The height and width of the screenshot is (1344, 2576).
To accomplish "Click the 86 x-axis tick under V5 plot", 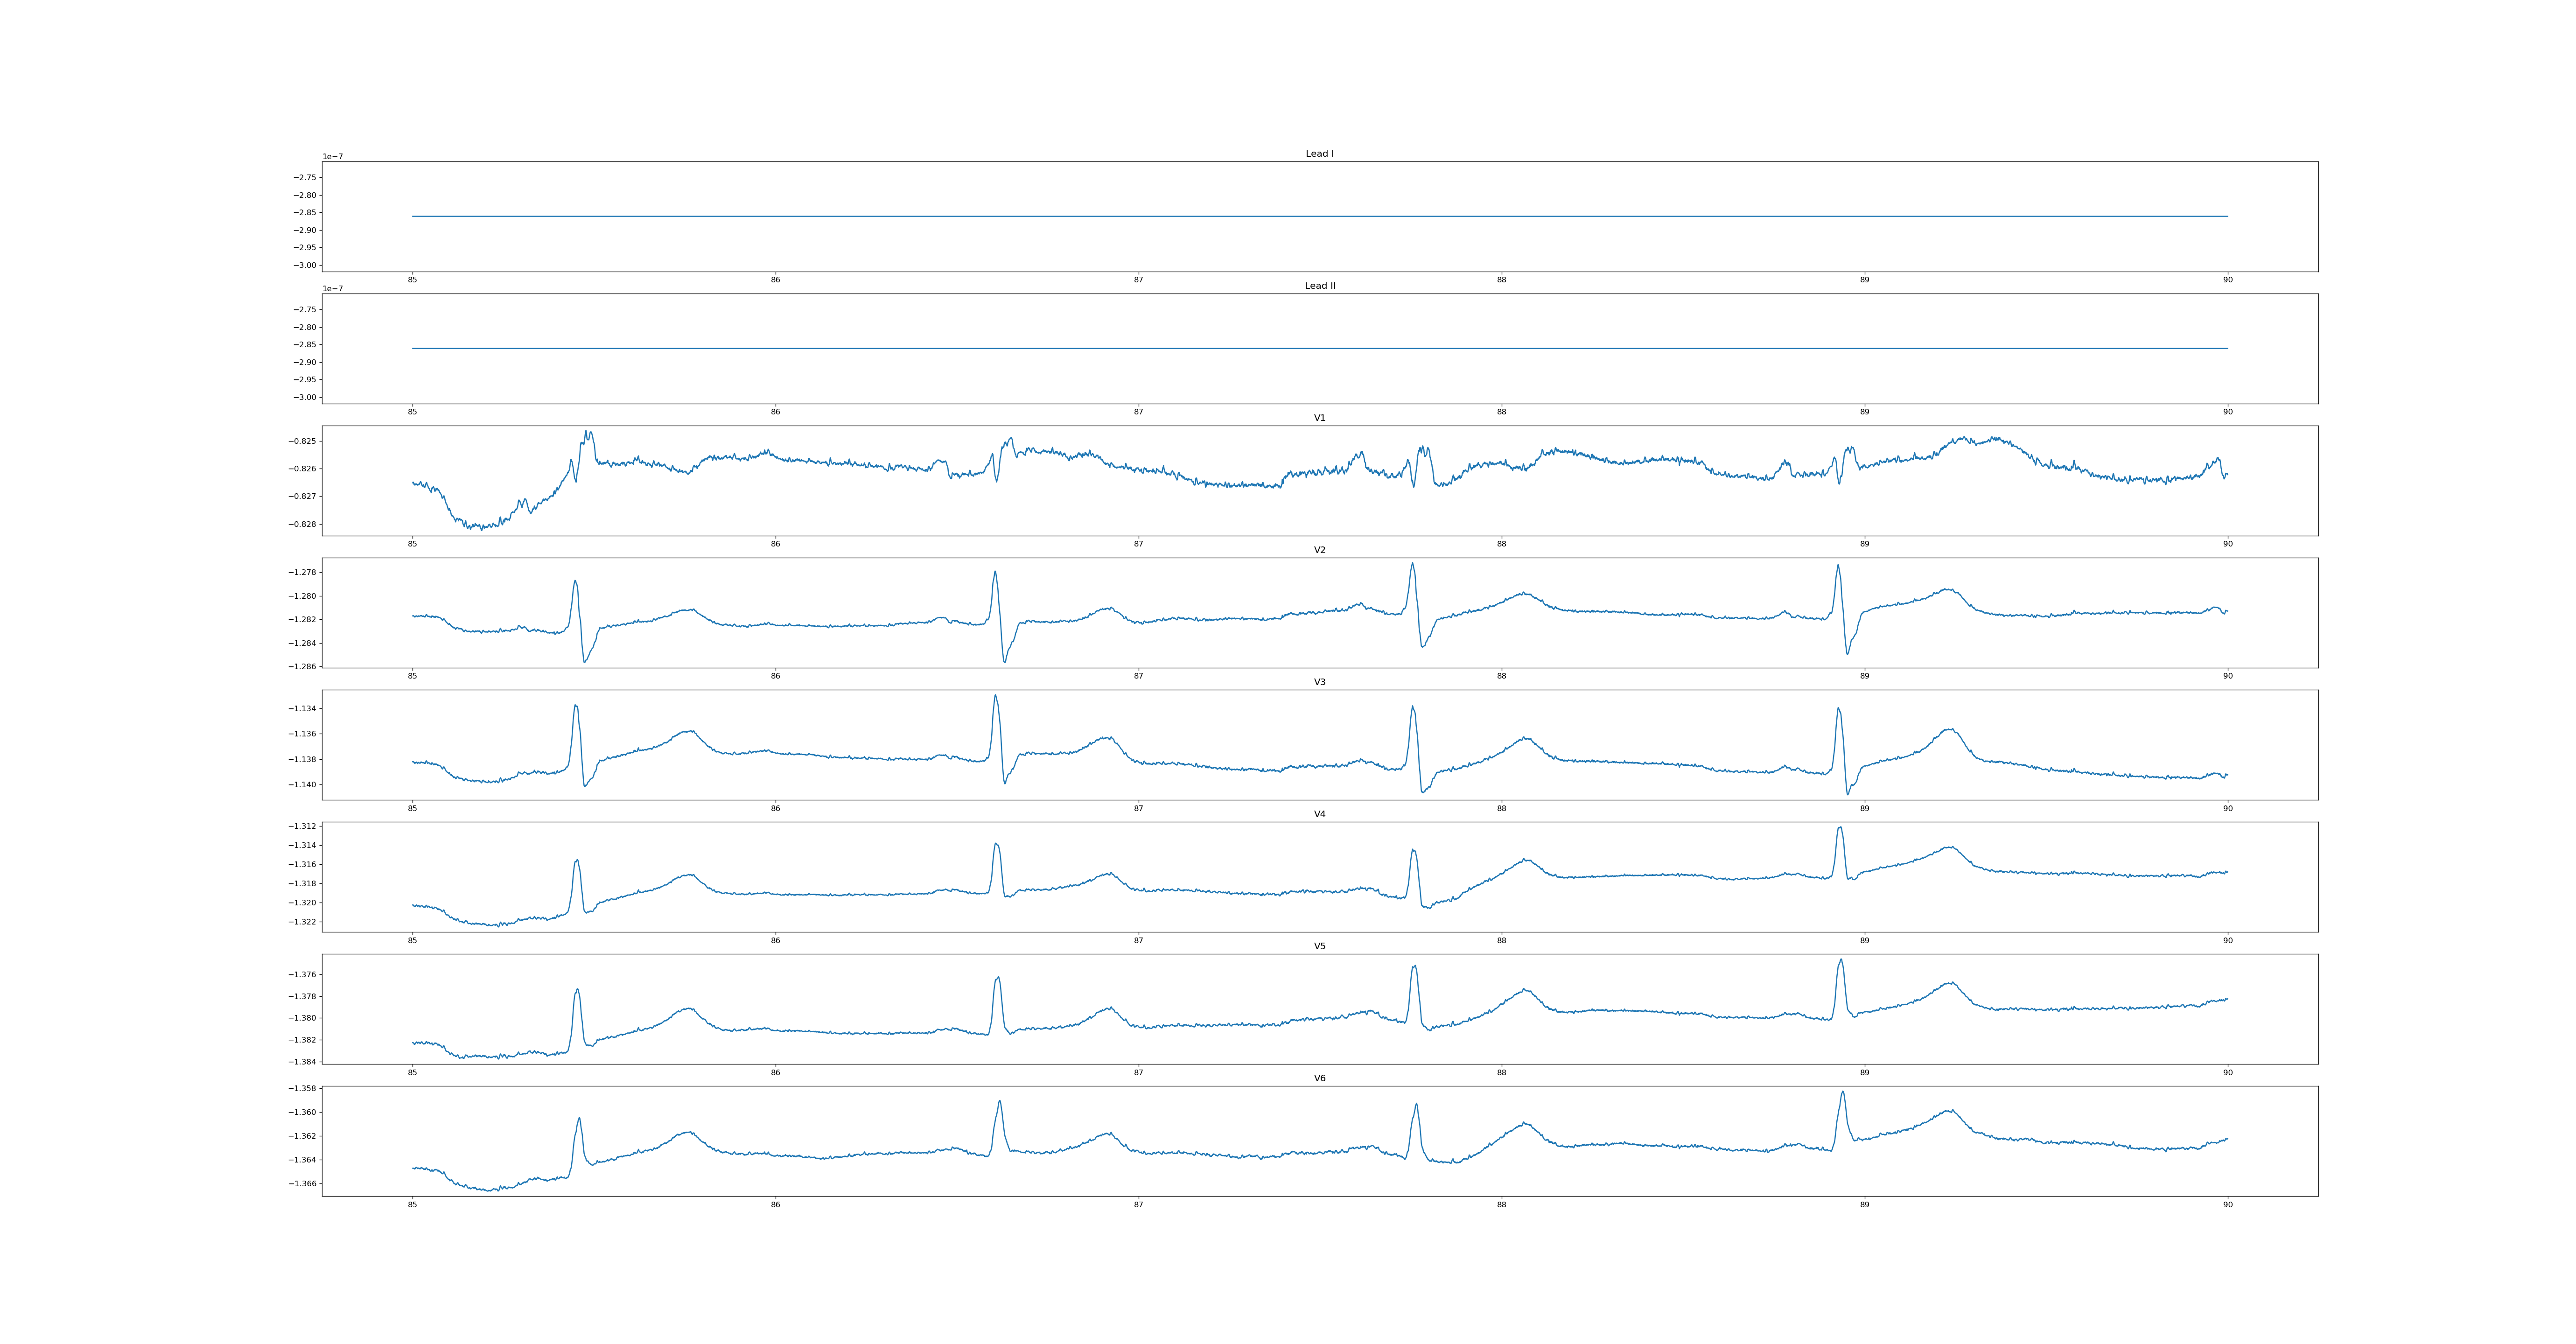I will coord(775,1072).
